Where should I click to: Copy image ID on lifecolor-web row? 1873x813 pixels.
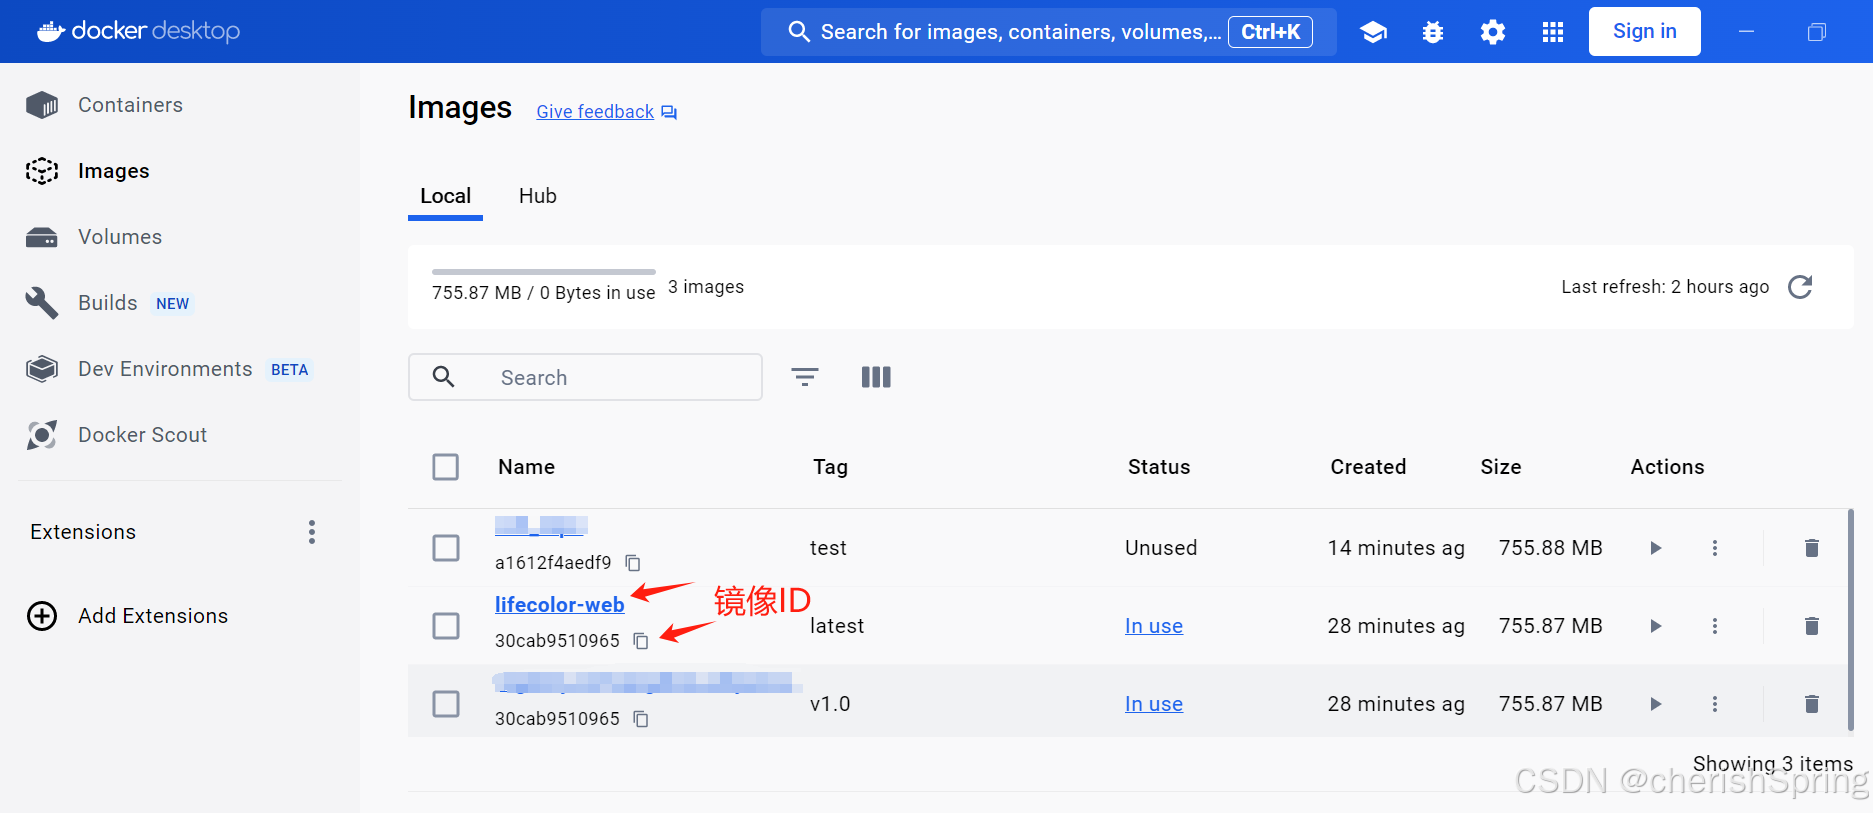pos(641,641)
